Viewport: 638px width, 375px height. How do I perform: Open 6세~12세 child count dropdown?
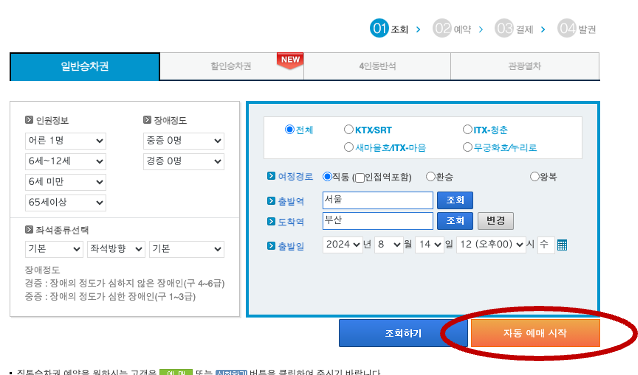(x=66, y=161)
